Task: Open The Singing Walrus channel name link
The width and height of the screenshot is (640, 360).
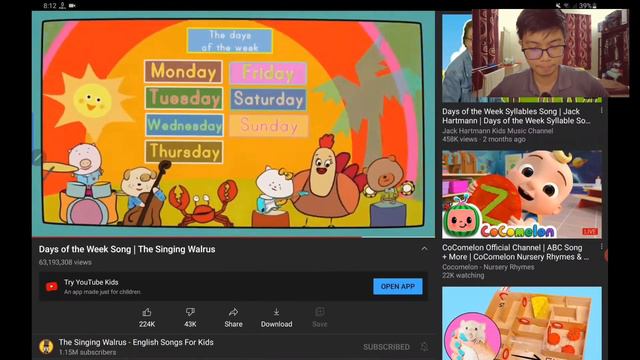Action: pos(136,342)
